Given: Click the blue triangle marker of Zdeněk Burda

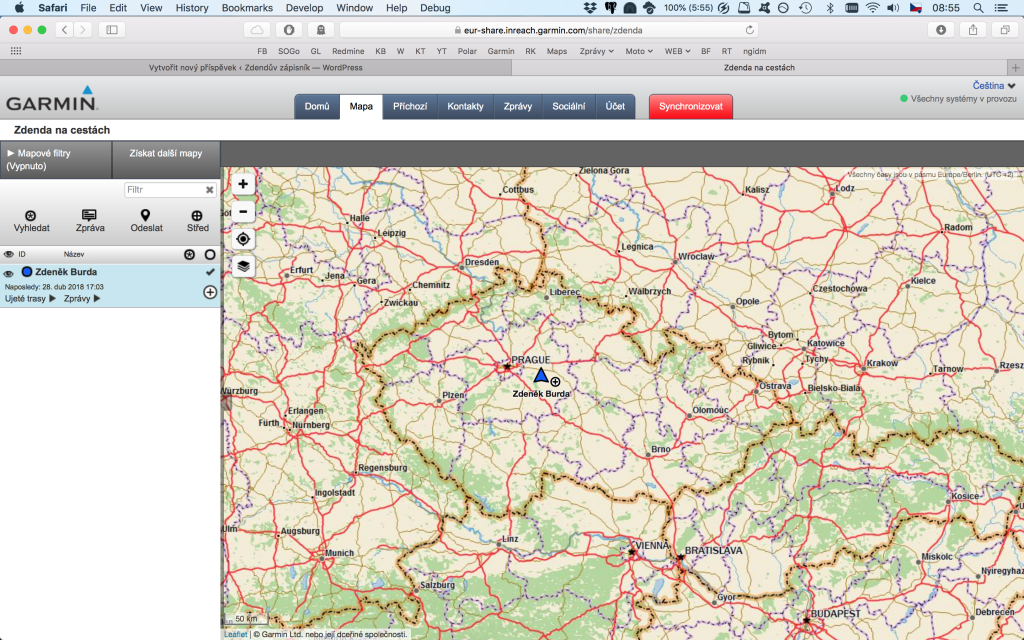Looking at the screenshot, I should click(541, 375).
